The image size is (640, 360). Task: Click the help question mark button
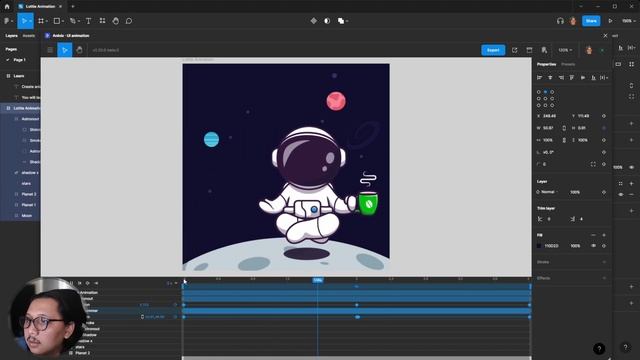599,349
